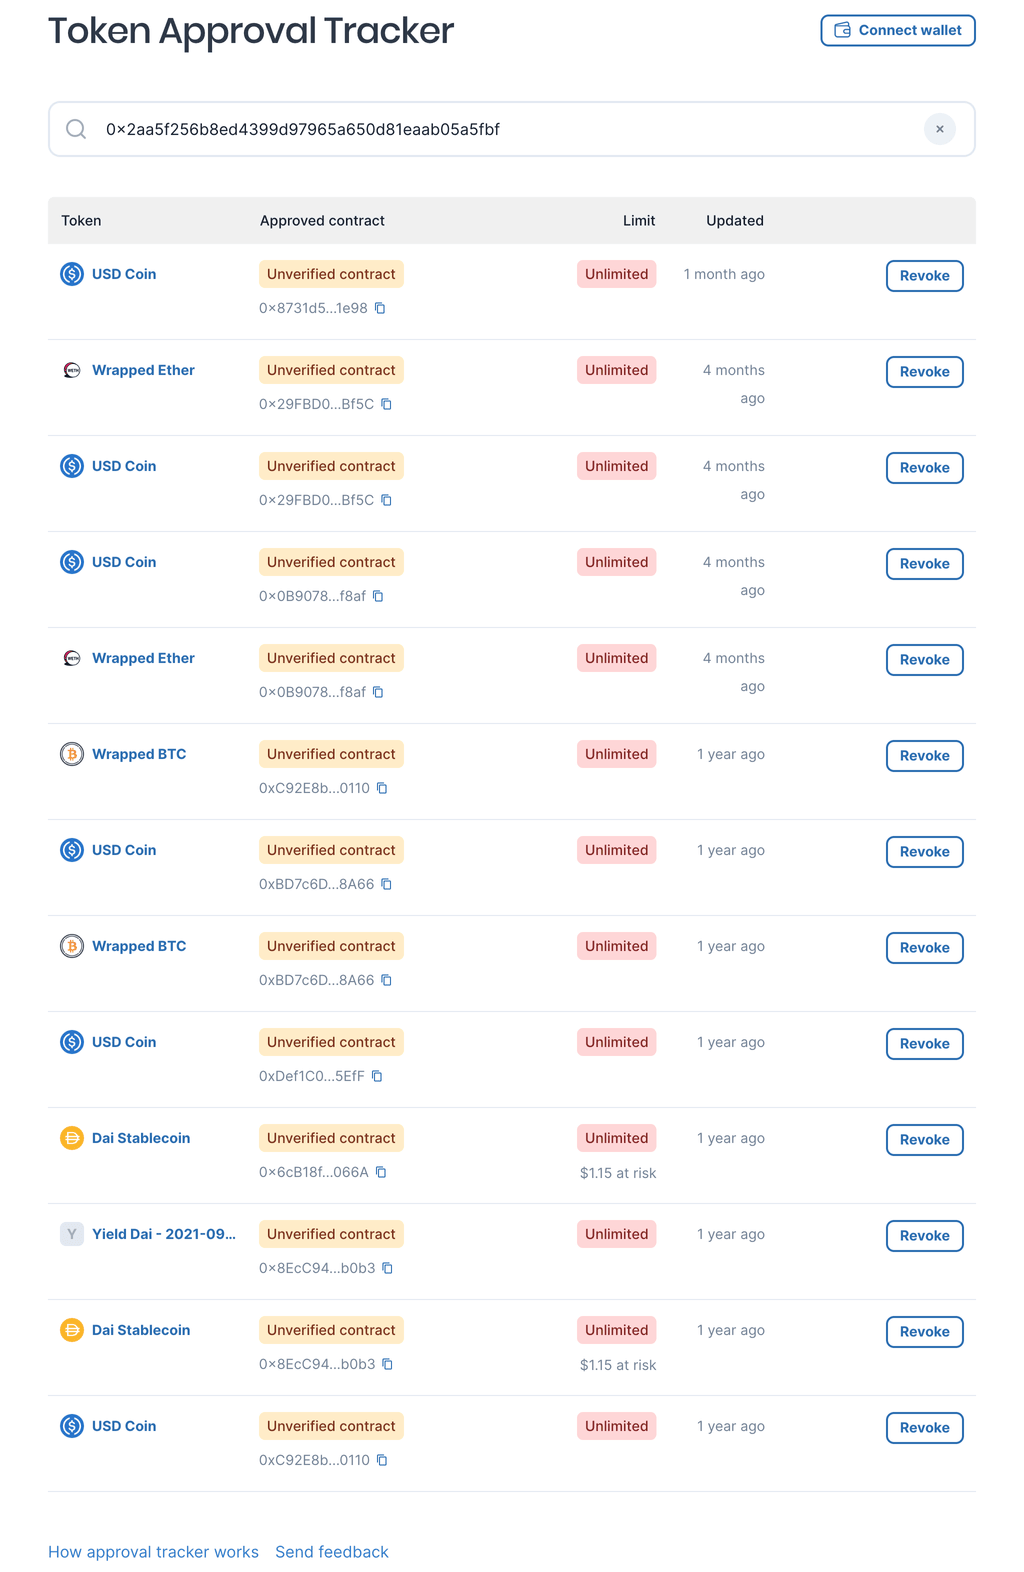This screenshot has height=1572, width=1024.
Task: Click the USD Coin token icon
Action: click(x=71, y=274)
